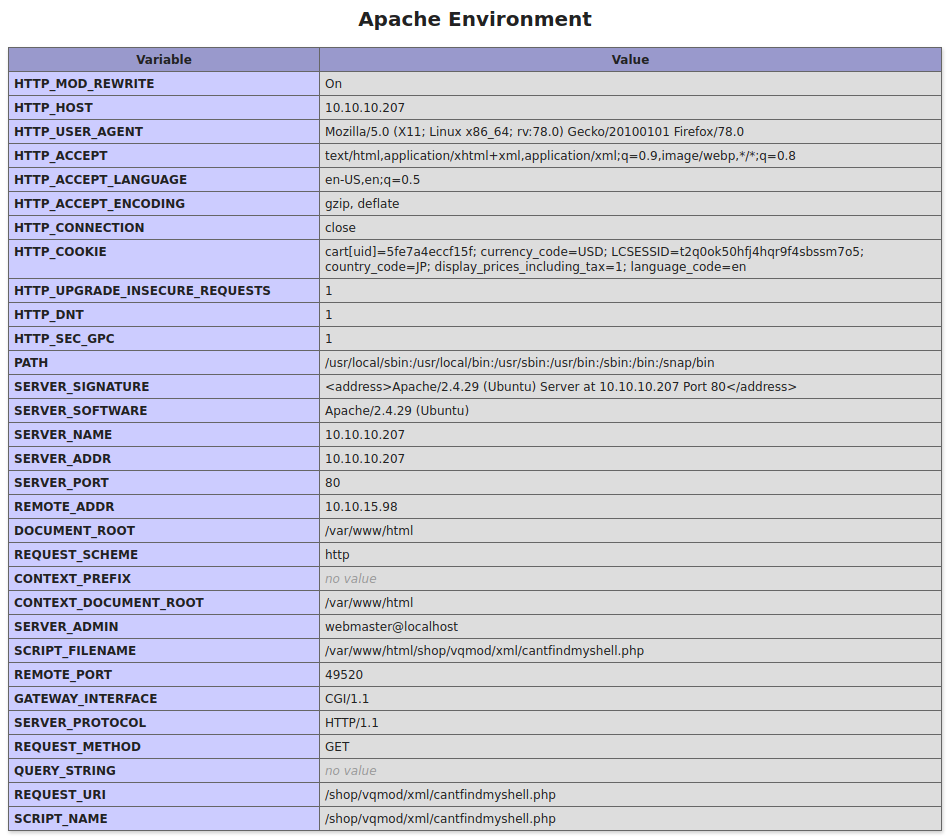This screenshot has width=950, height=839.
Task: Click the SERVER_SIGNATURE address value
Action: (560, 387)
